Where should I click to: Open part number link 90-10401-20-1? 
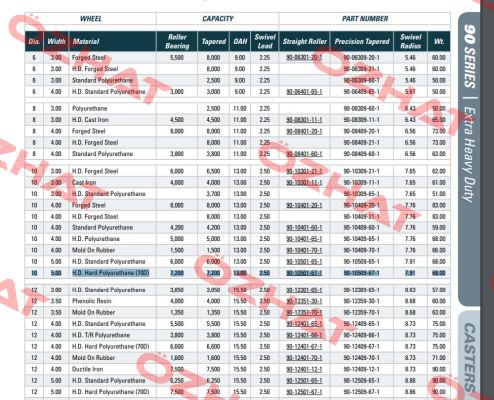pos(304,205)
